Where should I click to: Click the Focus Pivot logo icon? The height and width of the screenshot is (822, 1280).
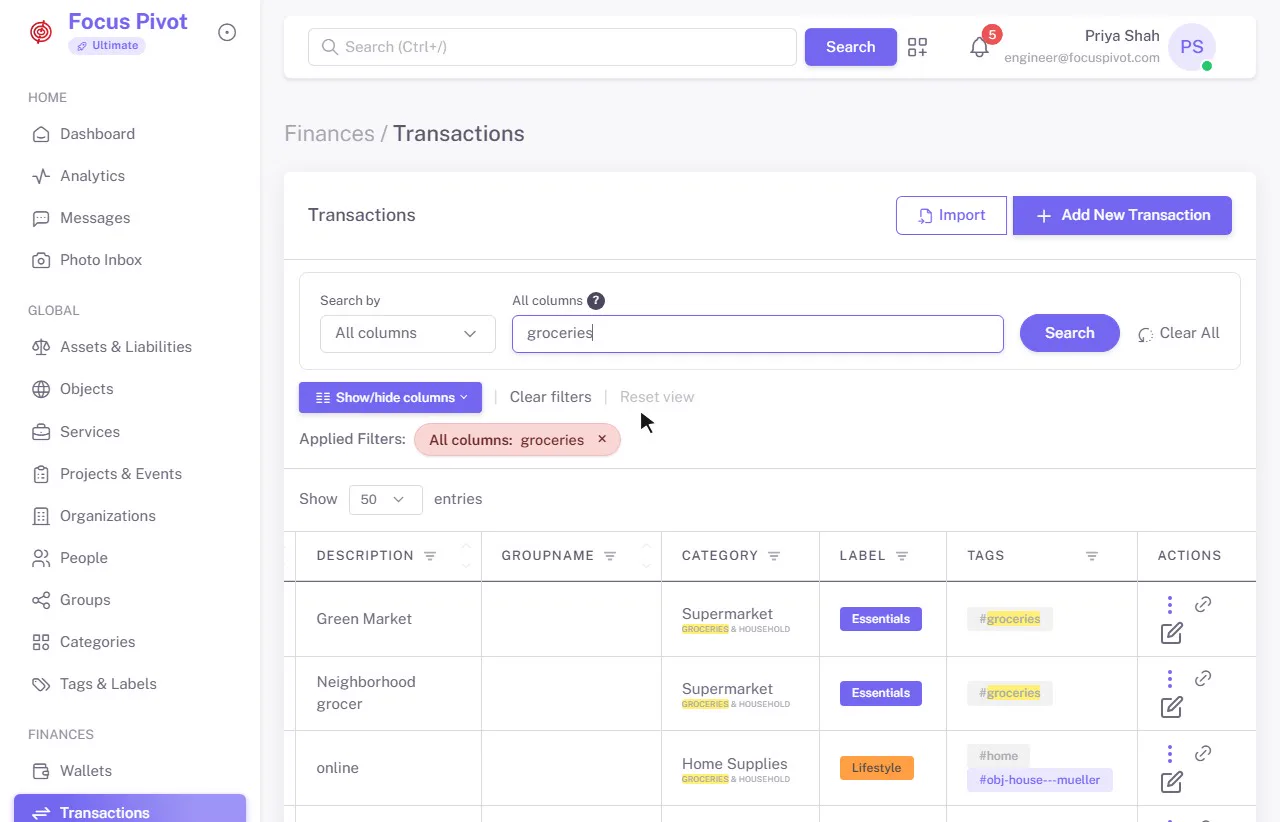pos(40,33)
